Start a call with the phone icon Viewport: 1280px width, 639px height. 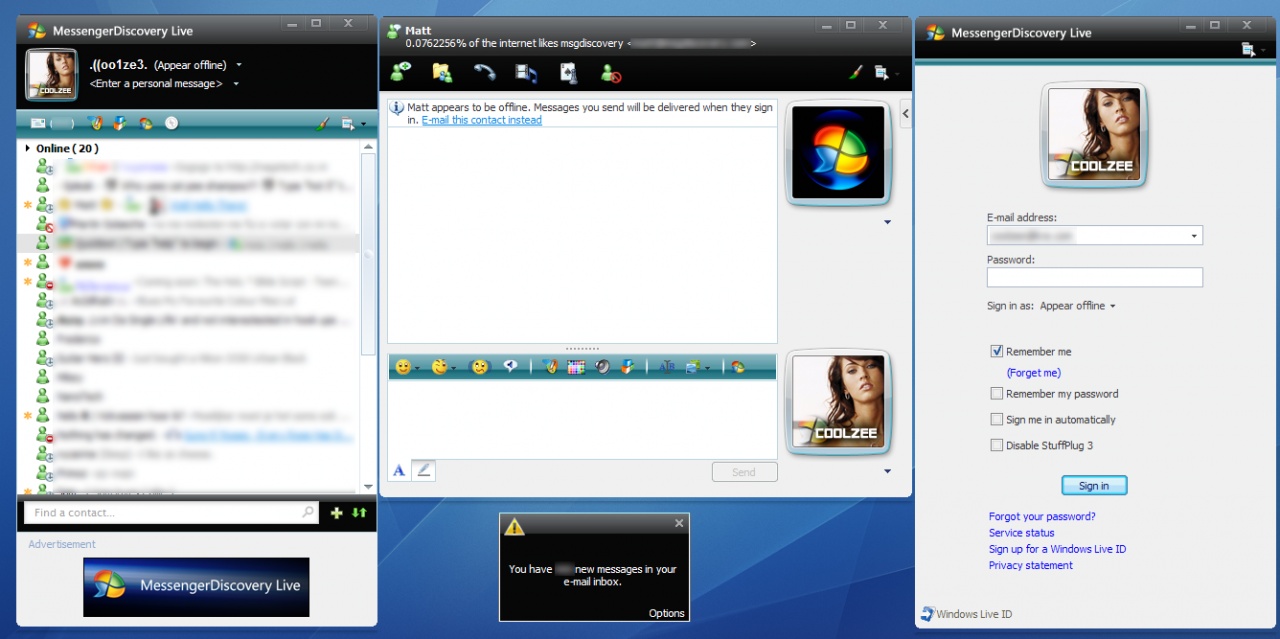click(484, 72)
